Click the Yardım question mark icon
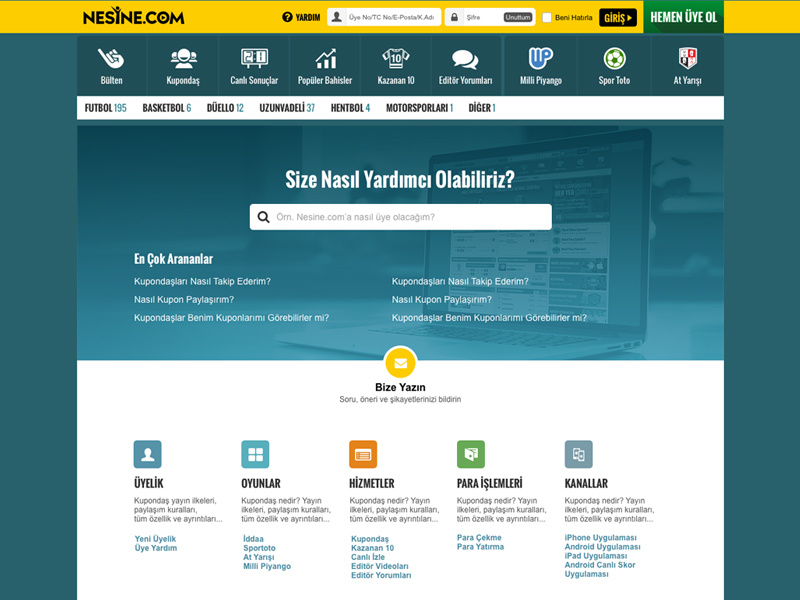The width and height of the screenshot is (800, 600). pyautogui.click(x=287, y=17)
